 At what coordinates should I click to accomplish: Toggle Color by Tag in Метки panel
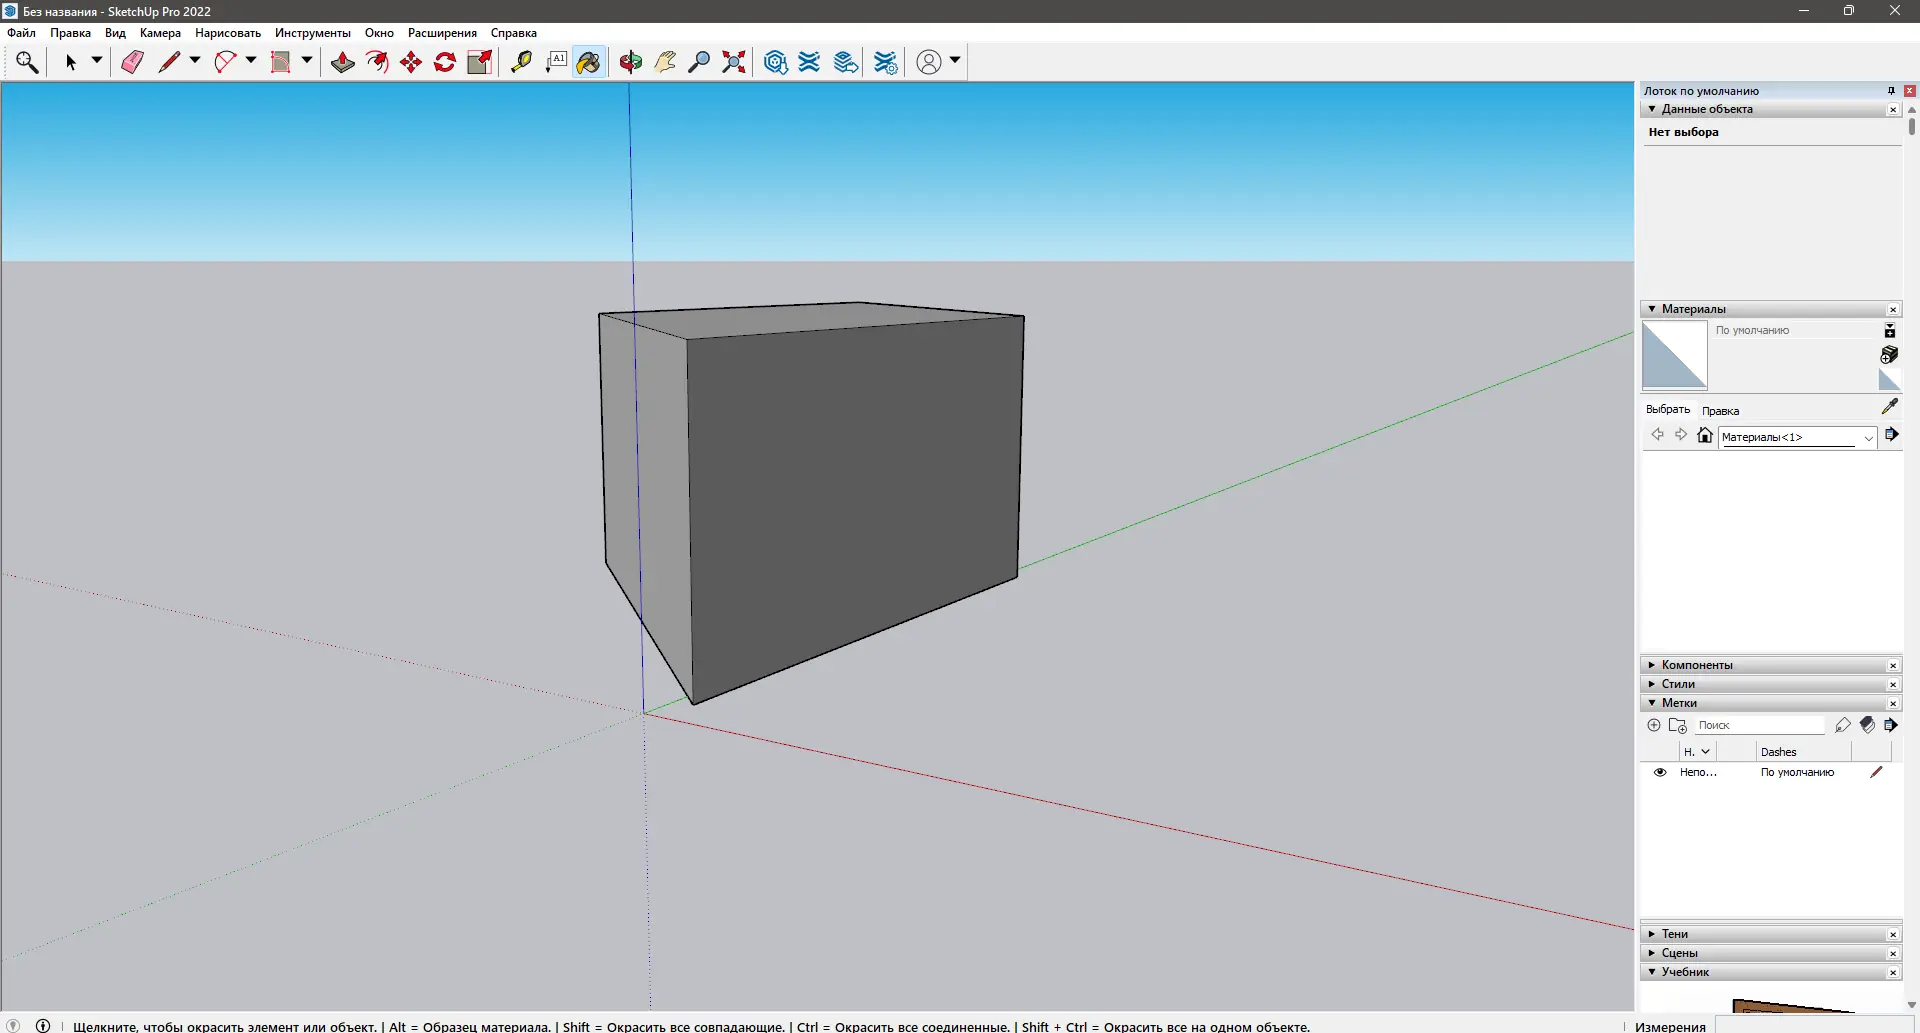1867,725
